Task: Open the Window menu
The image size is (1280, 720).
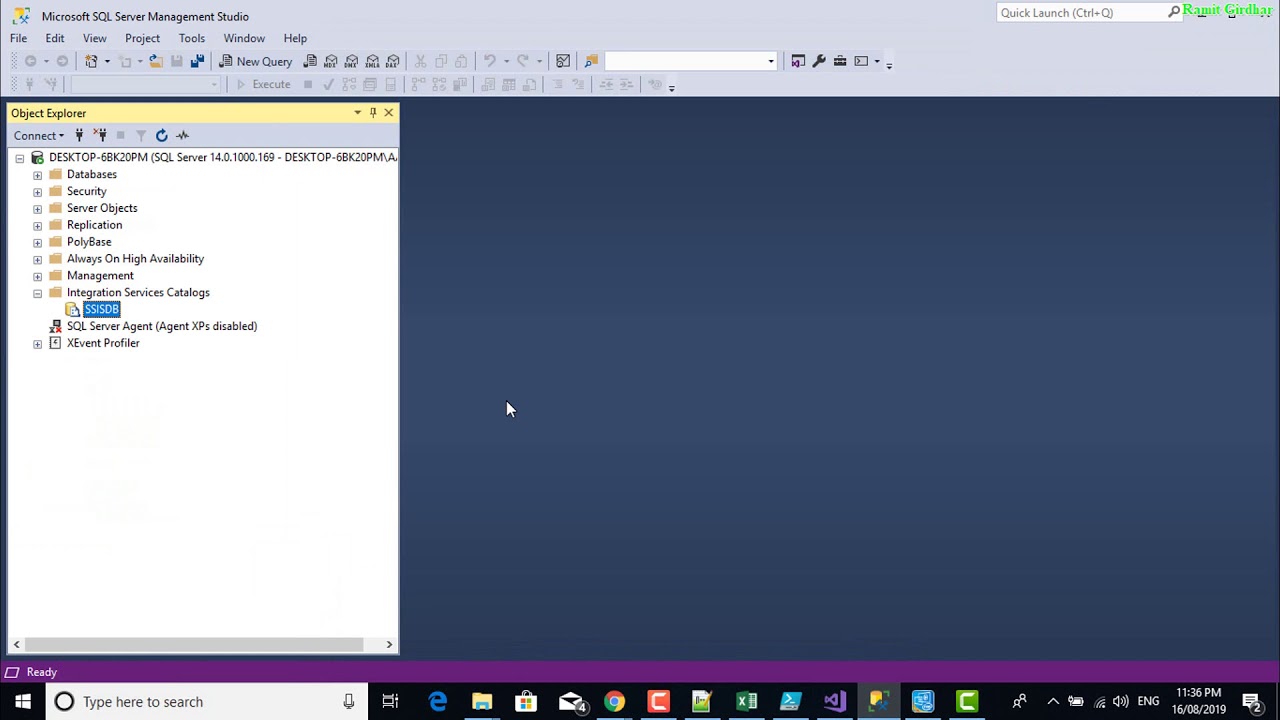Action: point(244,38)
